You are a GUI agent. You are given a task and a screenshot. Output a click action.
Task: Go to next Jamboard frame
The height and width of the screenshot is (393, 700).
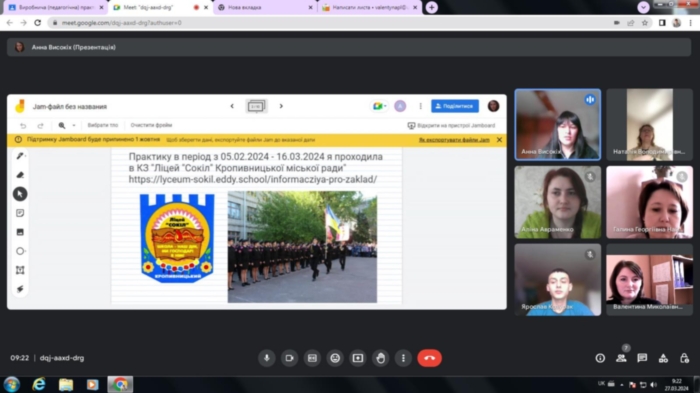pyautogui.click(x=281, y=106)
